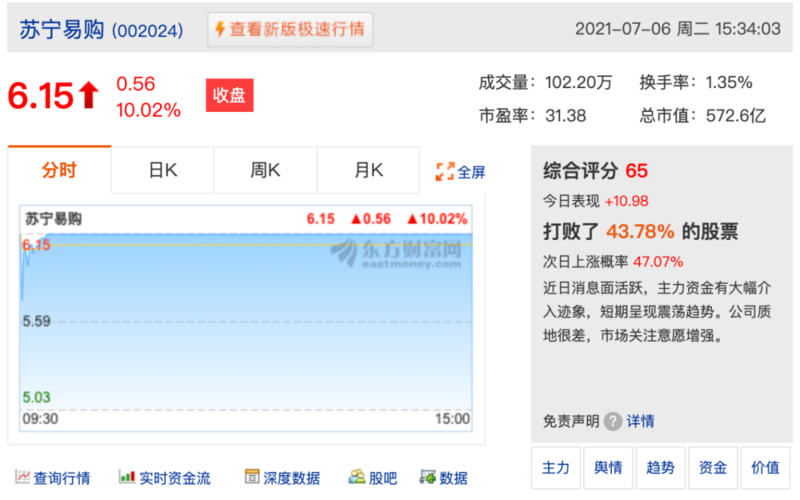Click the 股吧 people icon
800x500 pixels.
pos(357,476)
